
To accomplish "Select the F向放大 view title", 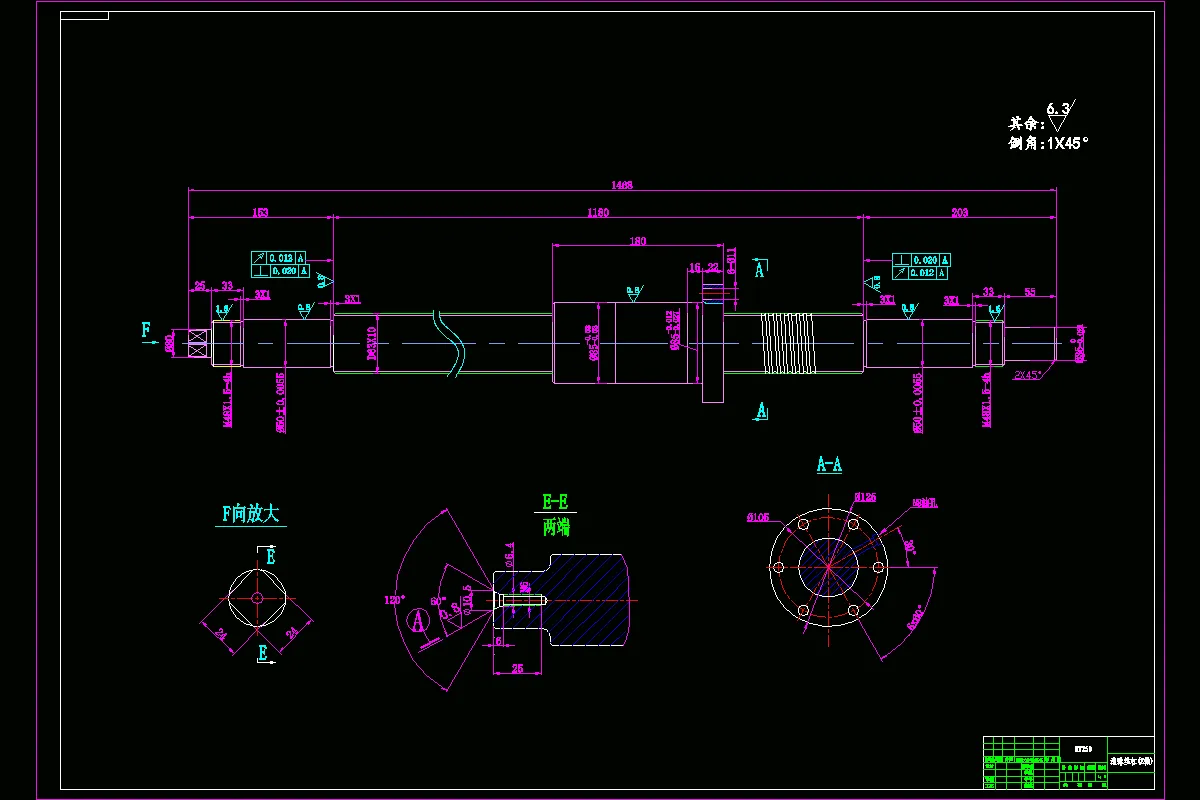I will (252, 514).
